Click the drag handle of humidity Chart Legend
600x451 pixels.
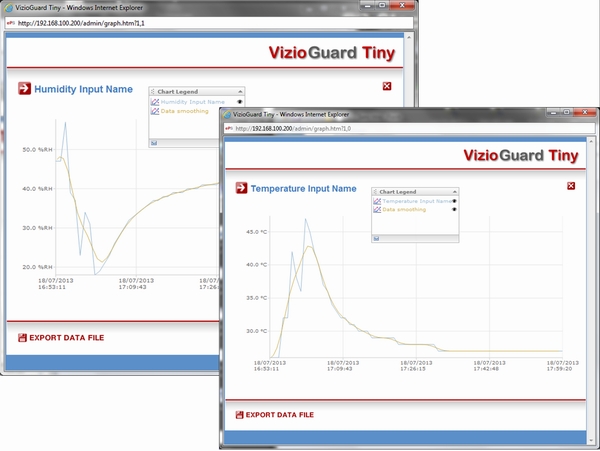[153, 92]
